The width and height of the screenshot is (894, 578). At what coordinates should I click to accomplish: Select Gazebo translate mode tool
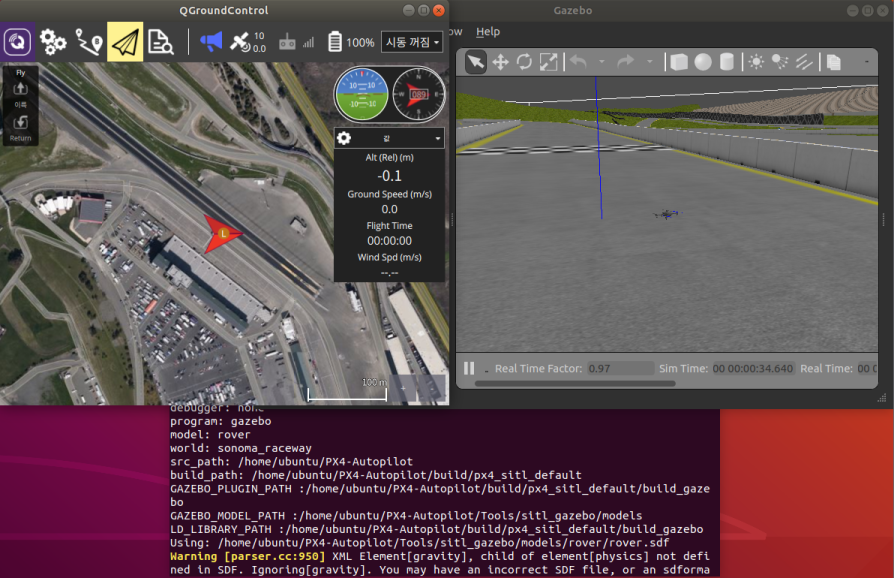tap(501, 62)
